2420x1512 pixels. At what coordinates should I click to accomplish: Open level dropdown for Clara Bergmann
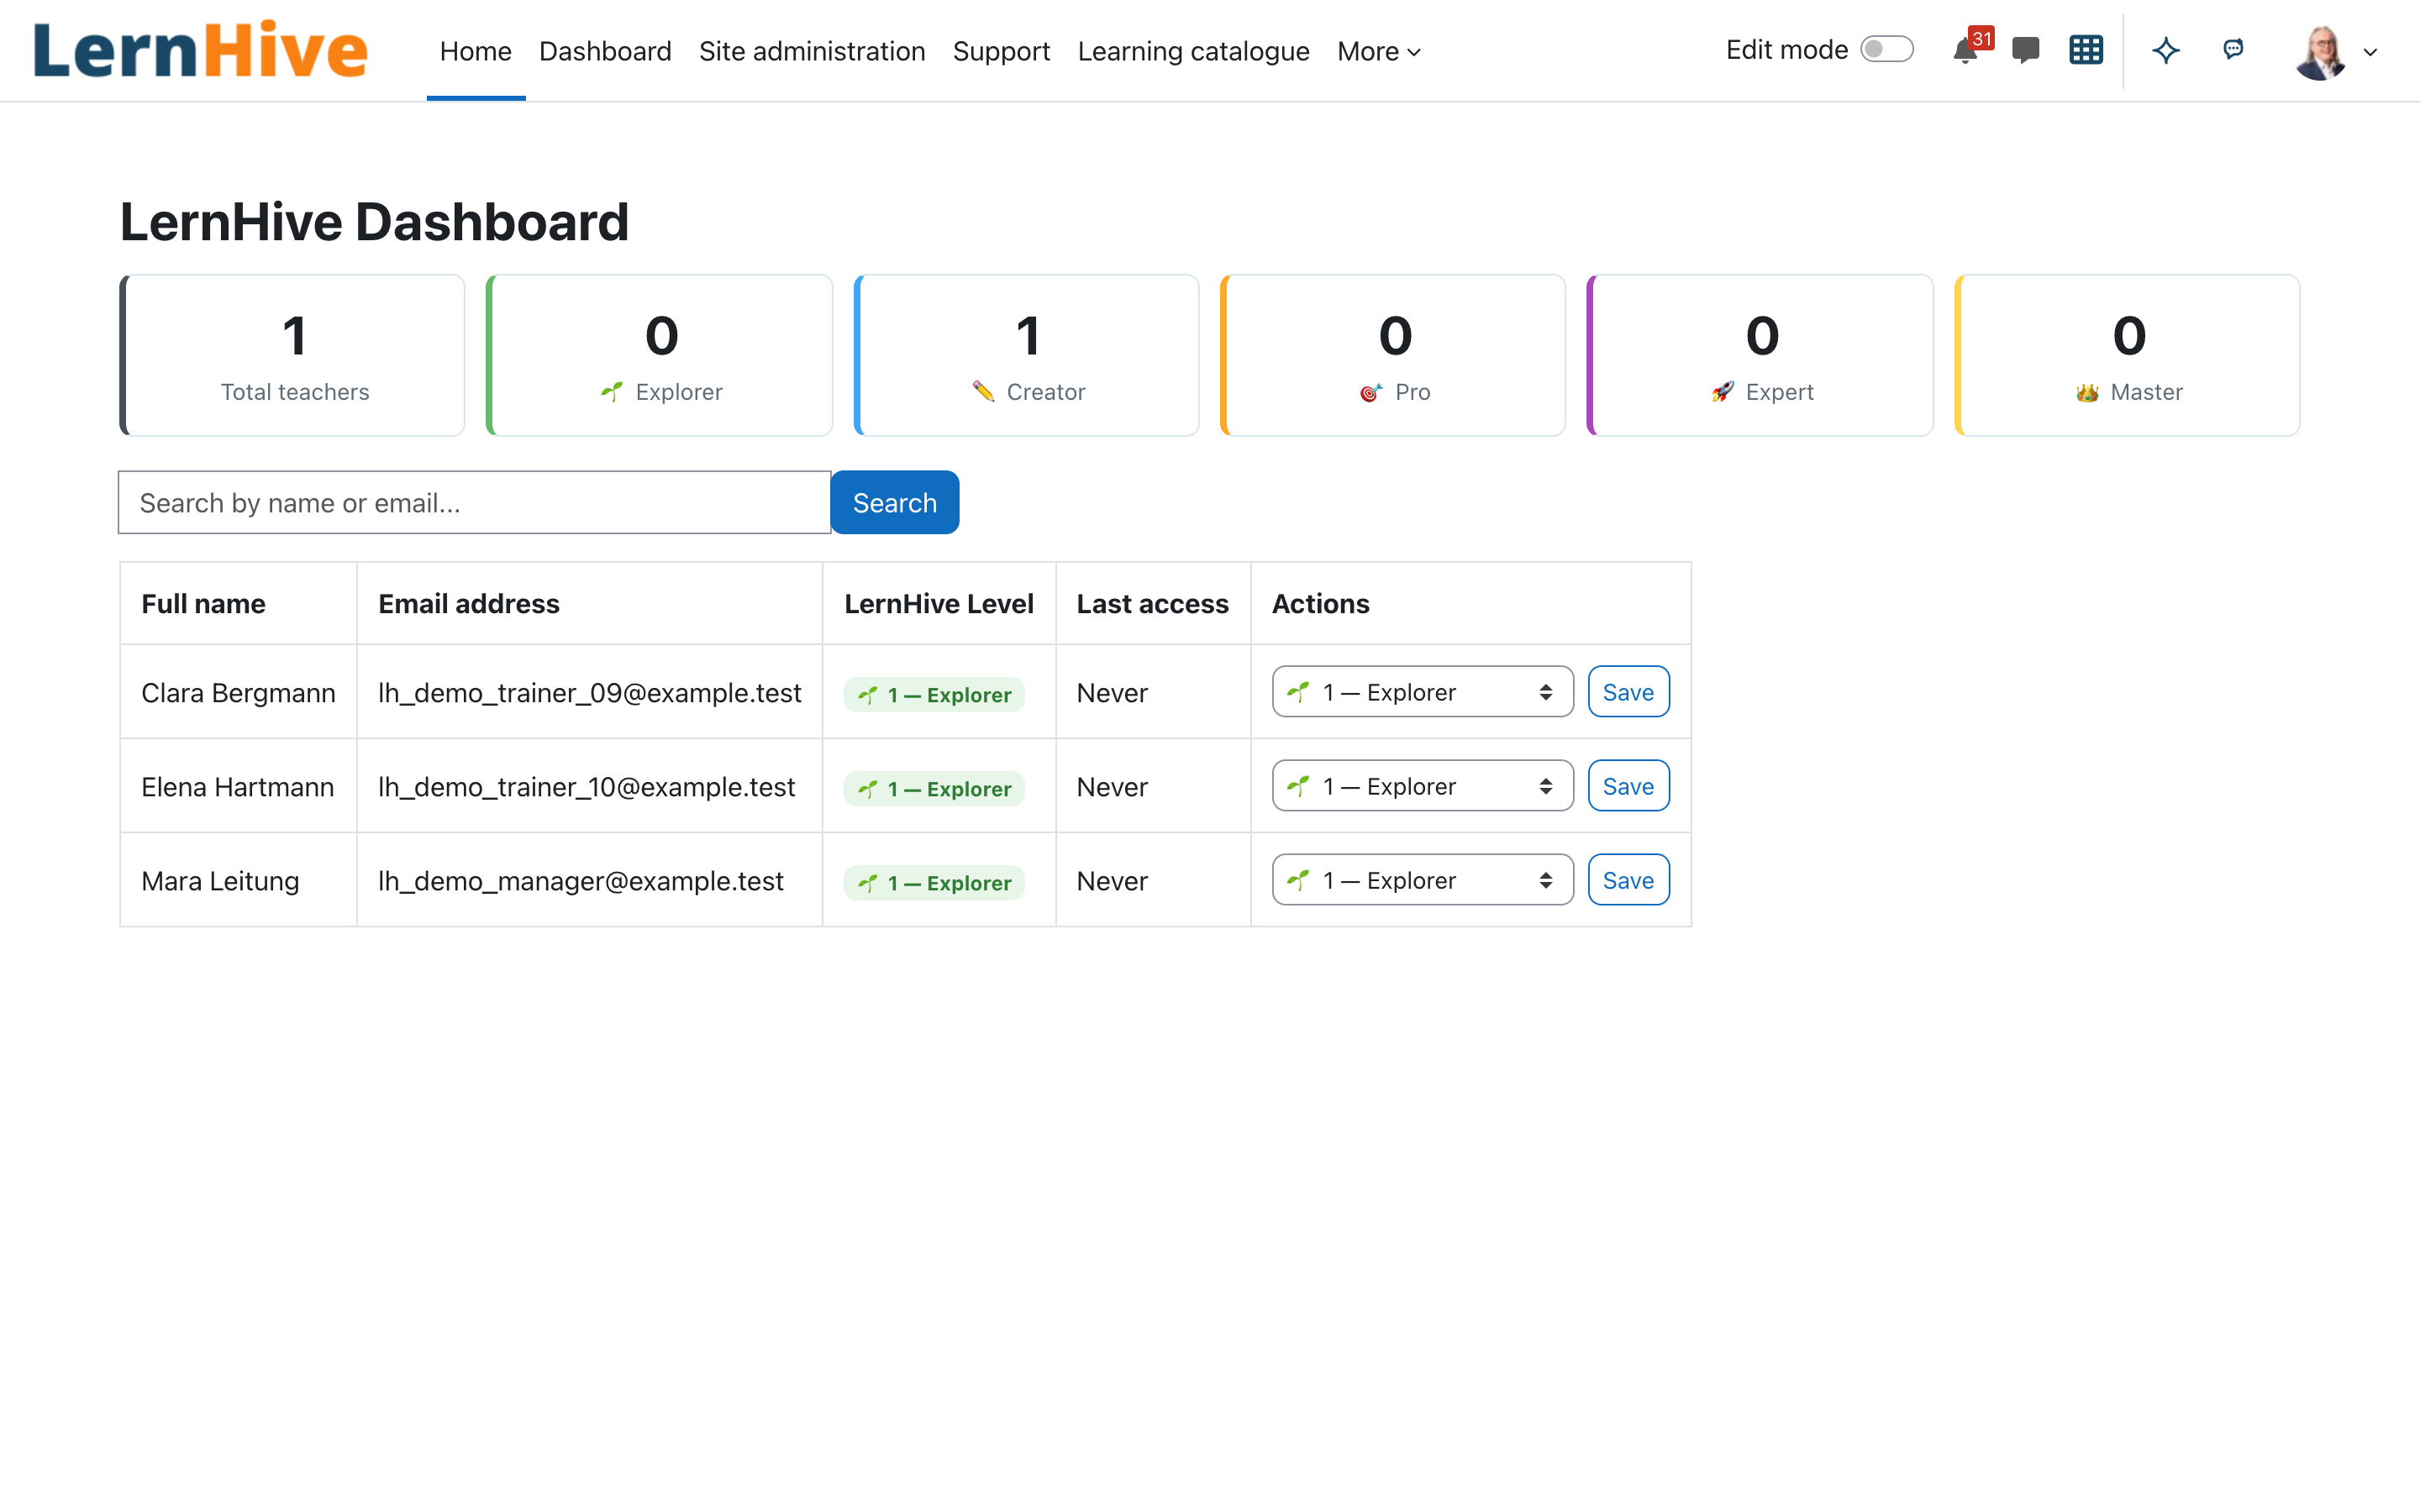[x=1422, y=692]
